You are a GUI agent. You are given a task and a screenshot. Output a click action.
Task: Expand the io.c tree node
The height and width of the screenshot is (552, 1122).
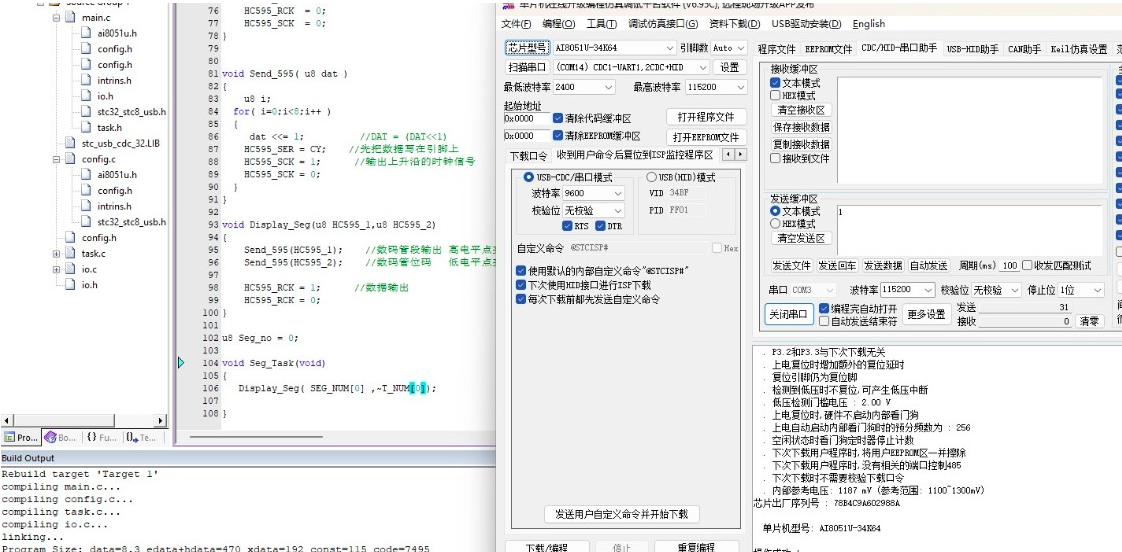click(56, 269)
